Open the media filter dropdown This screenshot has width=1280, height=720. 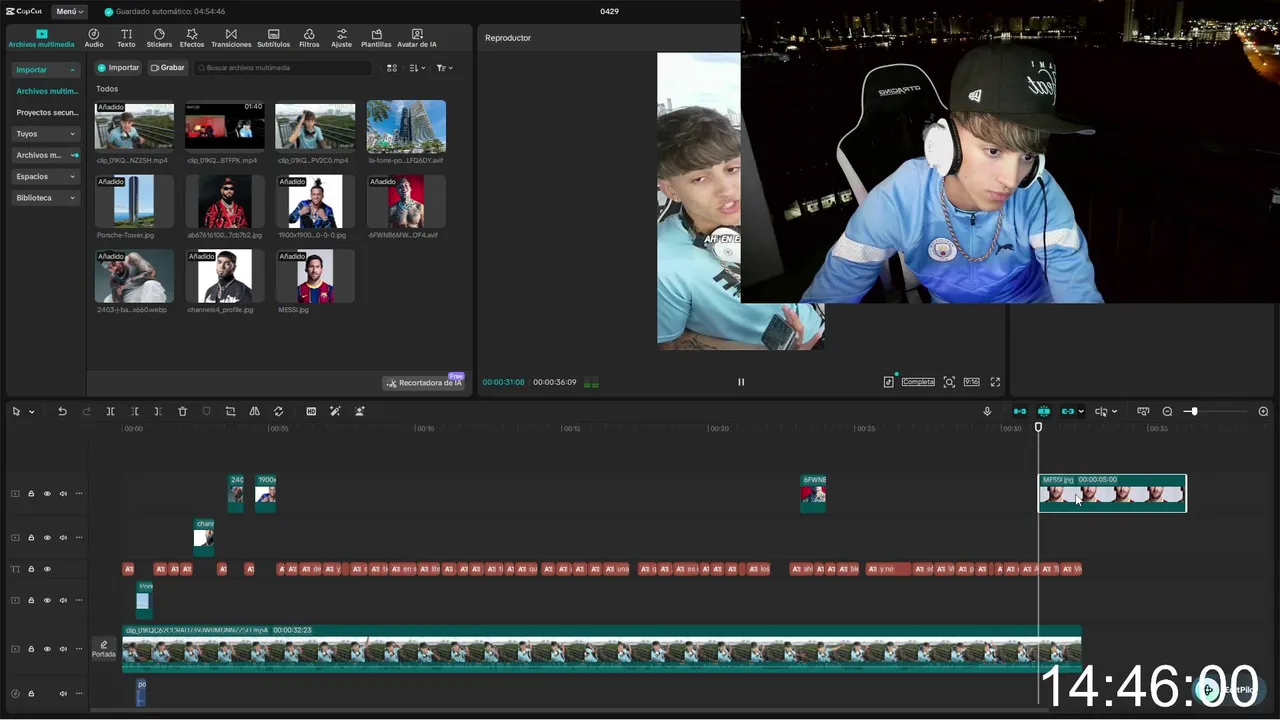(445, 68)
